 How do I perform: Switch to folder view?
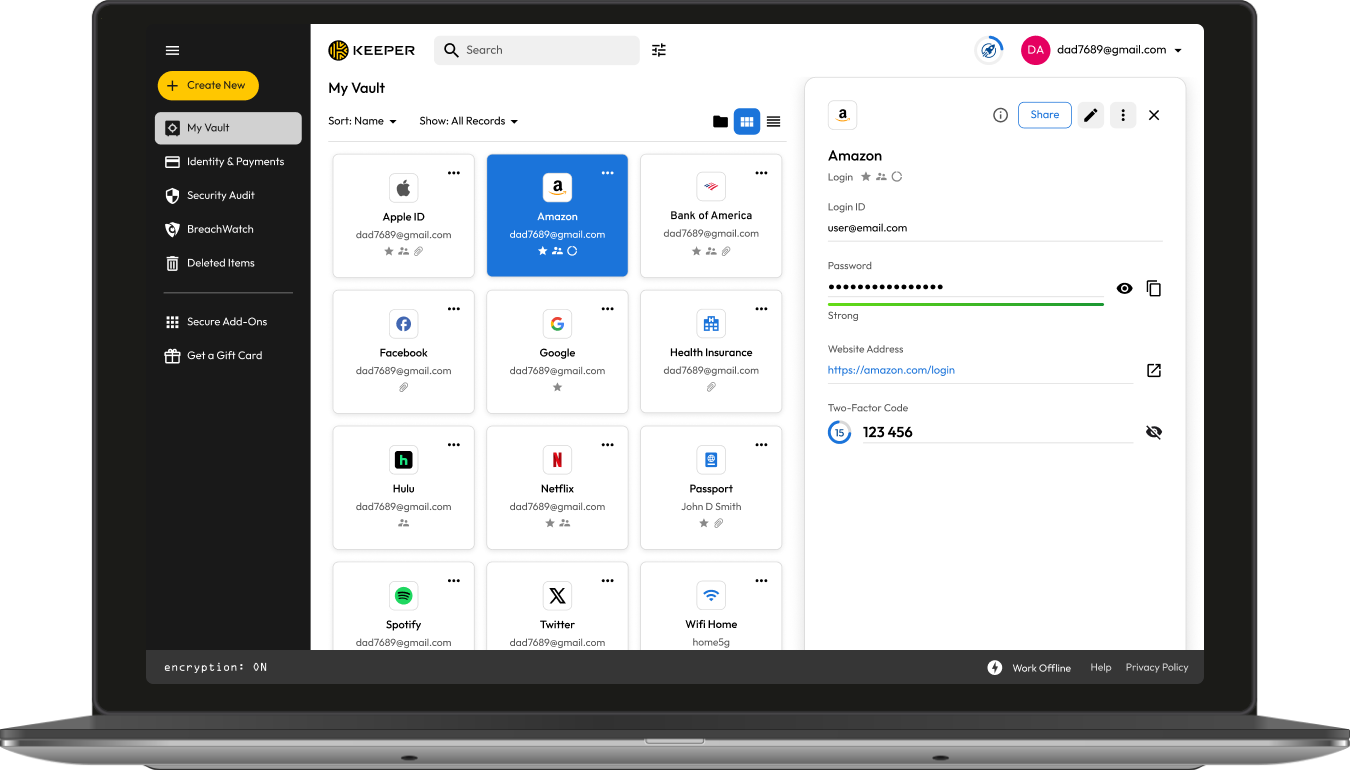coord(720,121)
